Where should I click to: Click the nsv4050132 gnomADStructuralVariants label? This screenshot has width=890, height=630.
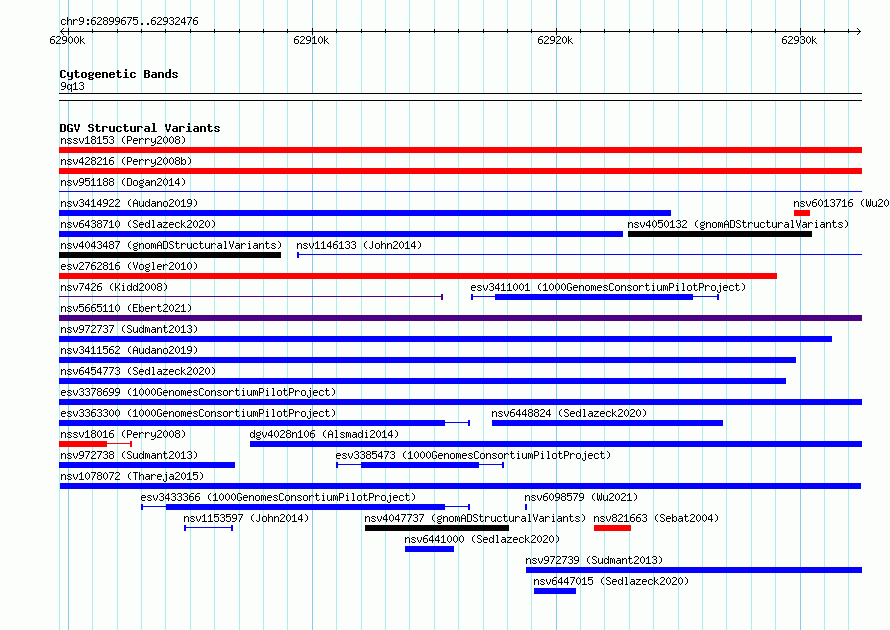[x=738, y=224]
